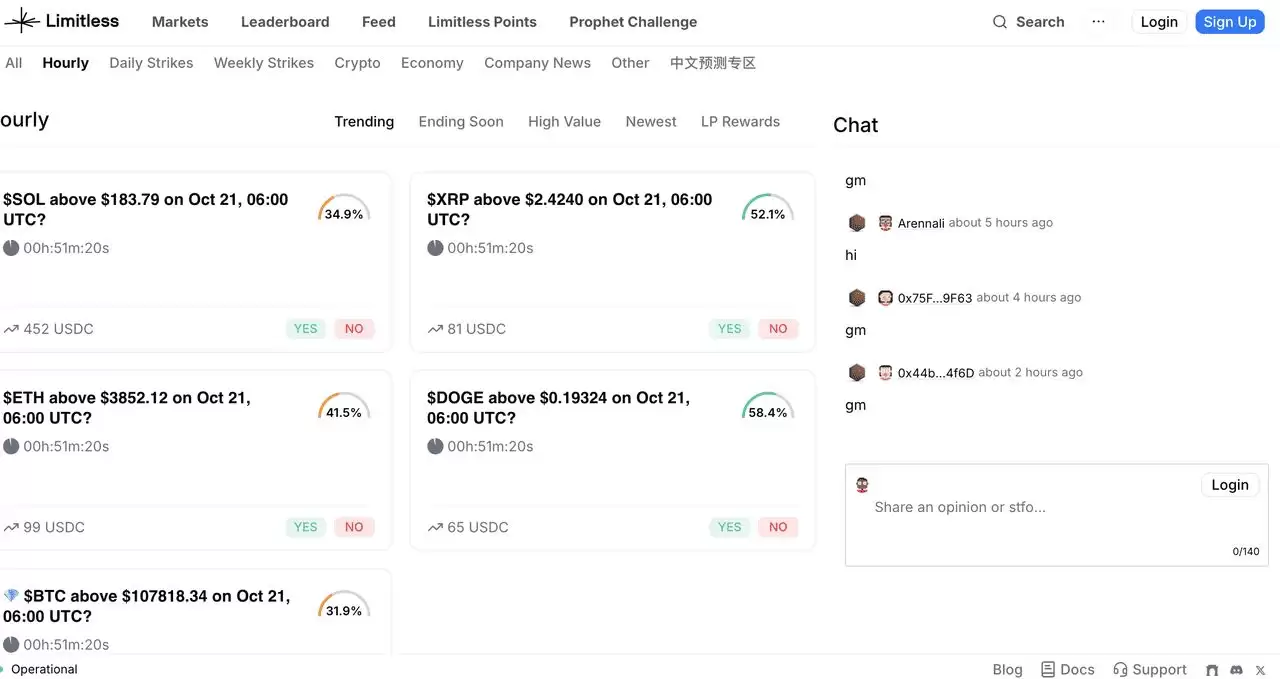Click the Sign Up button

(1229, 21)
